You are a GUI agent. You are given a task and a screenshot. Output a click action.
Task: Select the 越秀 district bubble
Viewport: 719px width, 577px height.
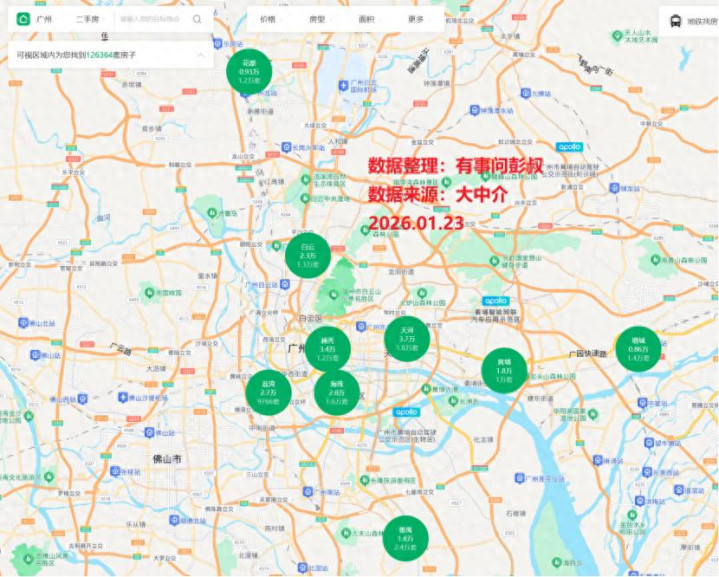click(x=327, y=349)
